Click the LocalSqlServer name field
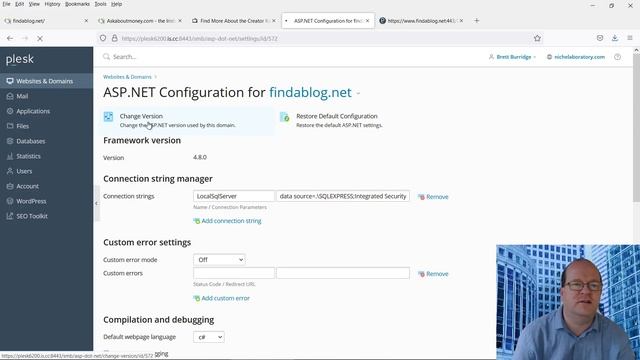Viewport: 640px width, 360px height. coord(234,196)
